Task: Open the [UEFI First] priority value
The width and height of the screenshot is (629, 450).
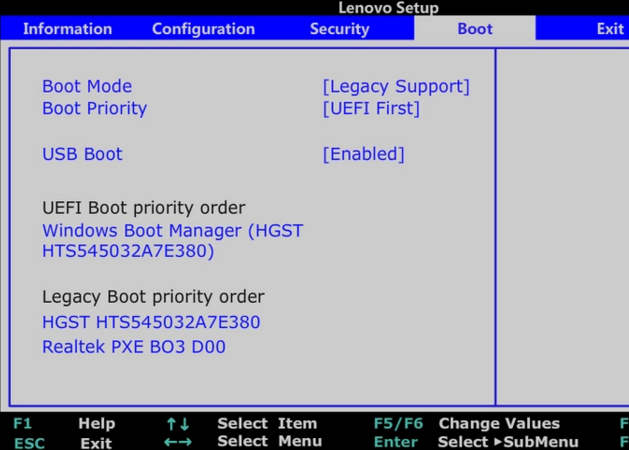Action: point(370,109)
